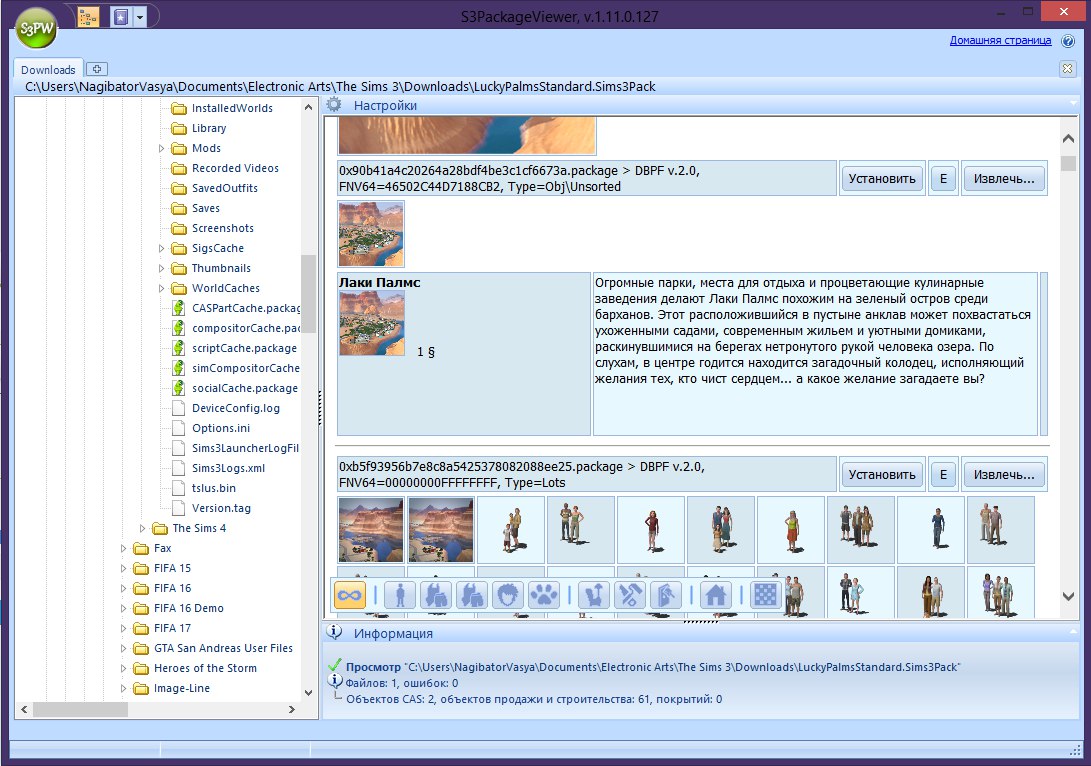Screen dimensions: 1091x766
Task: Extract the Lots package with Извлечь
Action: click(1003, 474)
